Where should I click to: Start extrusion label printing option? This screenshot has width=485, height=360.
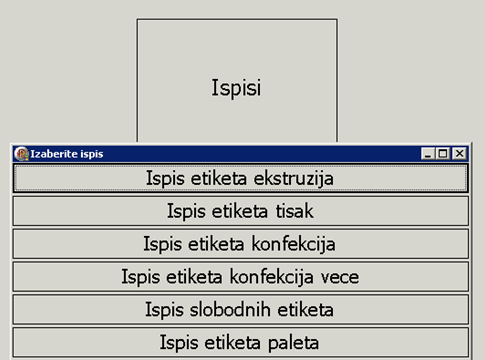coord(240,178)
